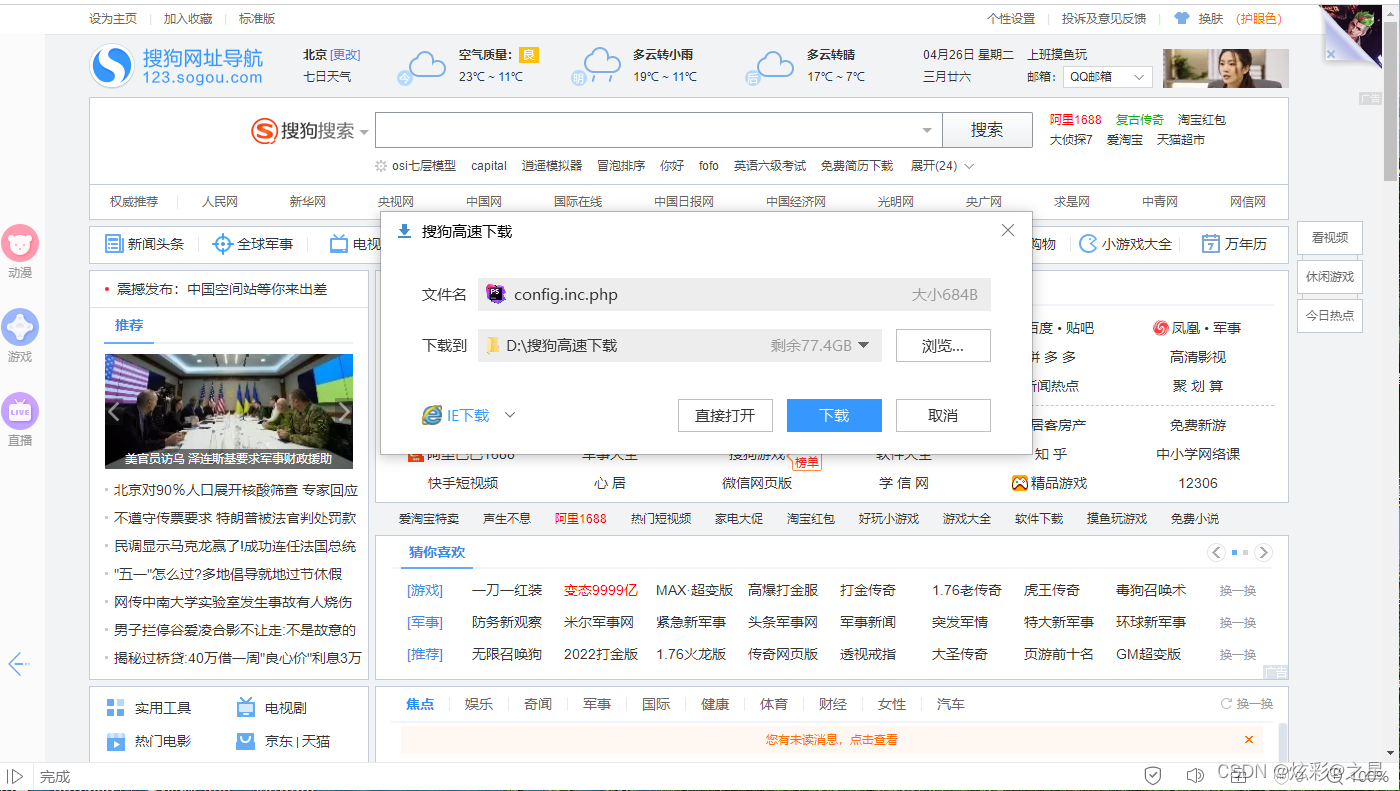
Task: Open the Sogou search engine selector
Action: [310, 131]
